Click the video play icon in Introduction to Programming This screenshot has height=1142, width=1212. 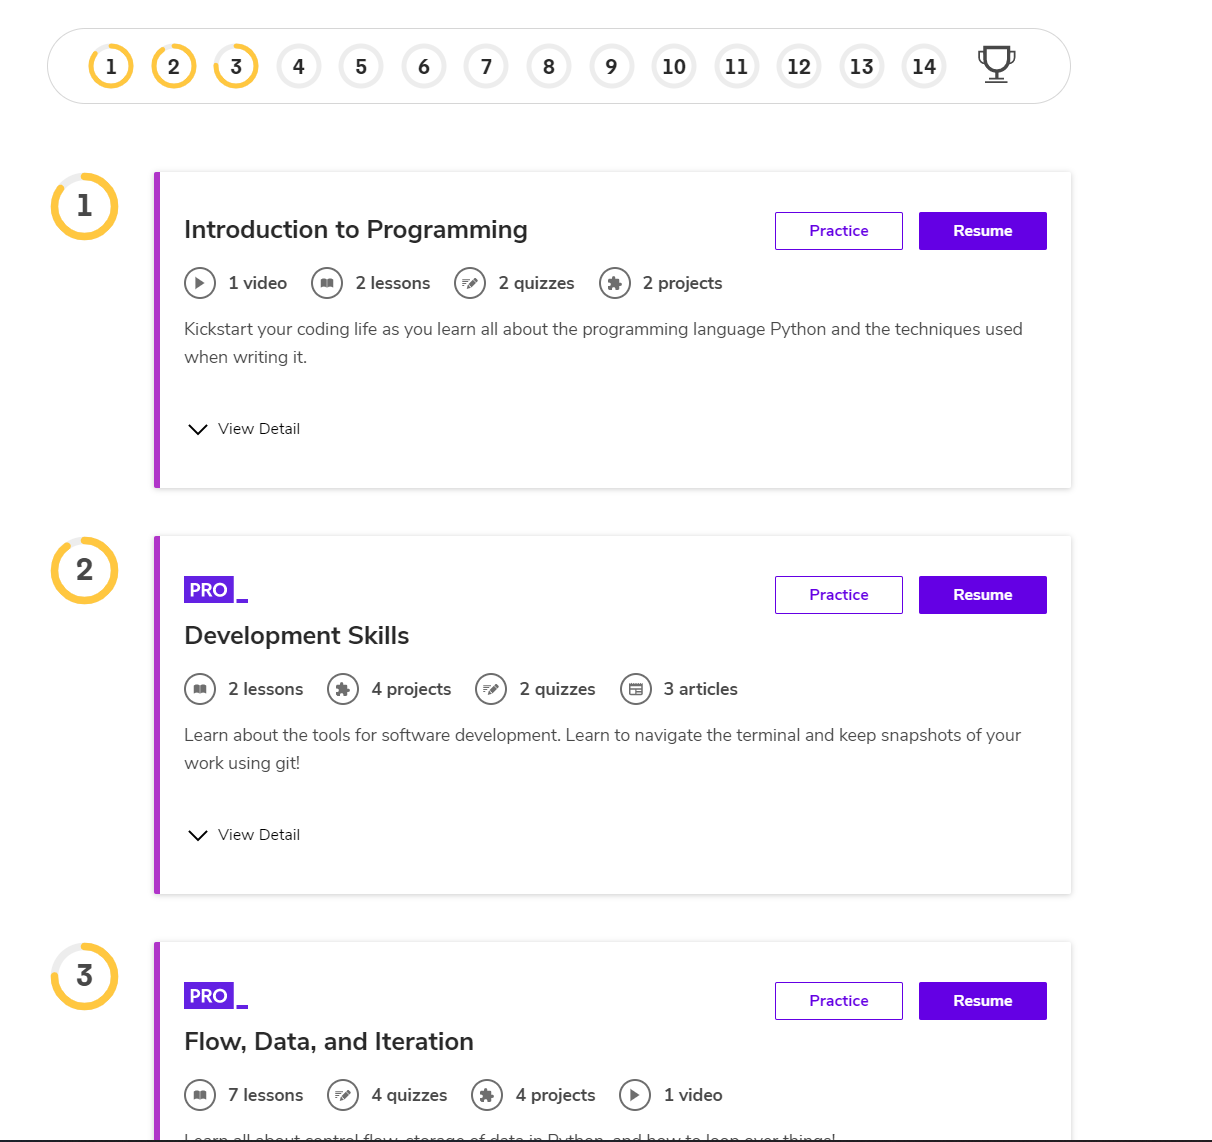point(200,283)
